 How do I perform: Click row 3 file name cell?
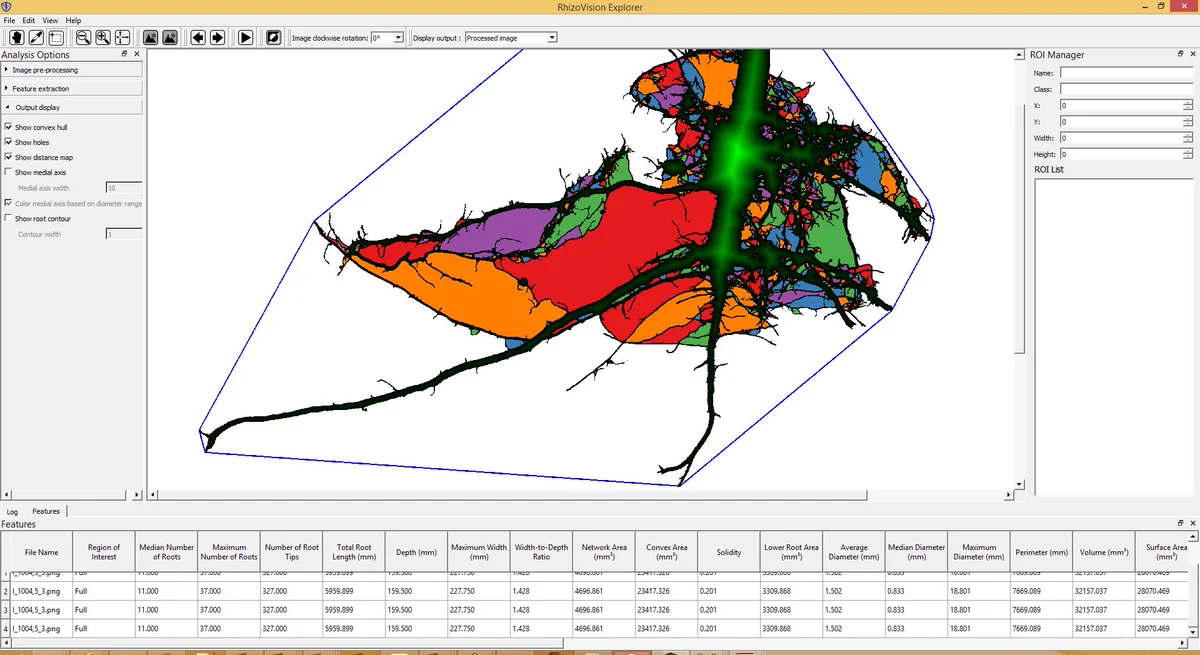click(x=41, y=609)
